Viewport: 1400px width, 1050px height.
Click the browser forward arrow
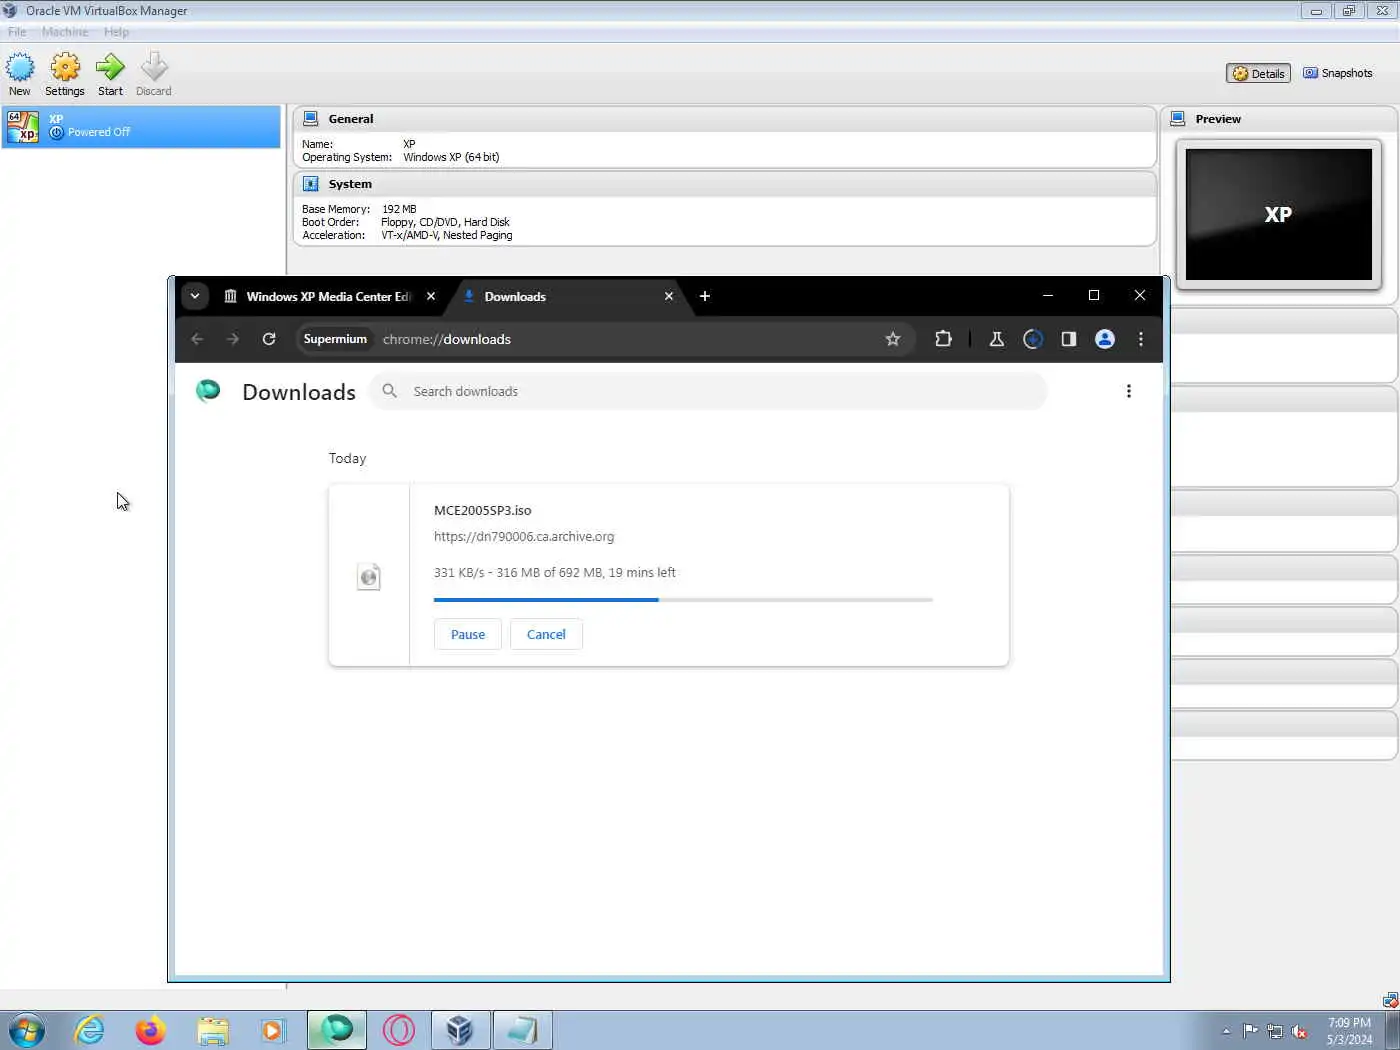pos(233,339)
